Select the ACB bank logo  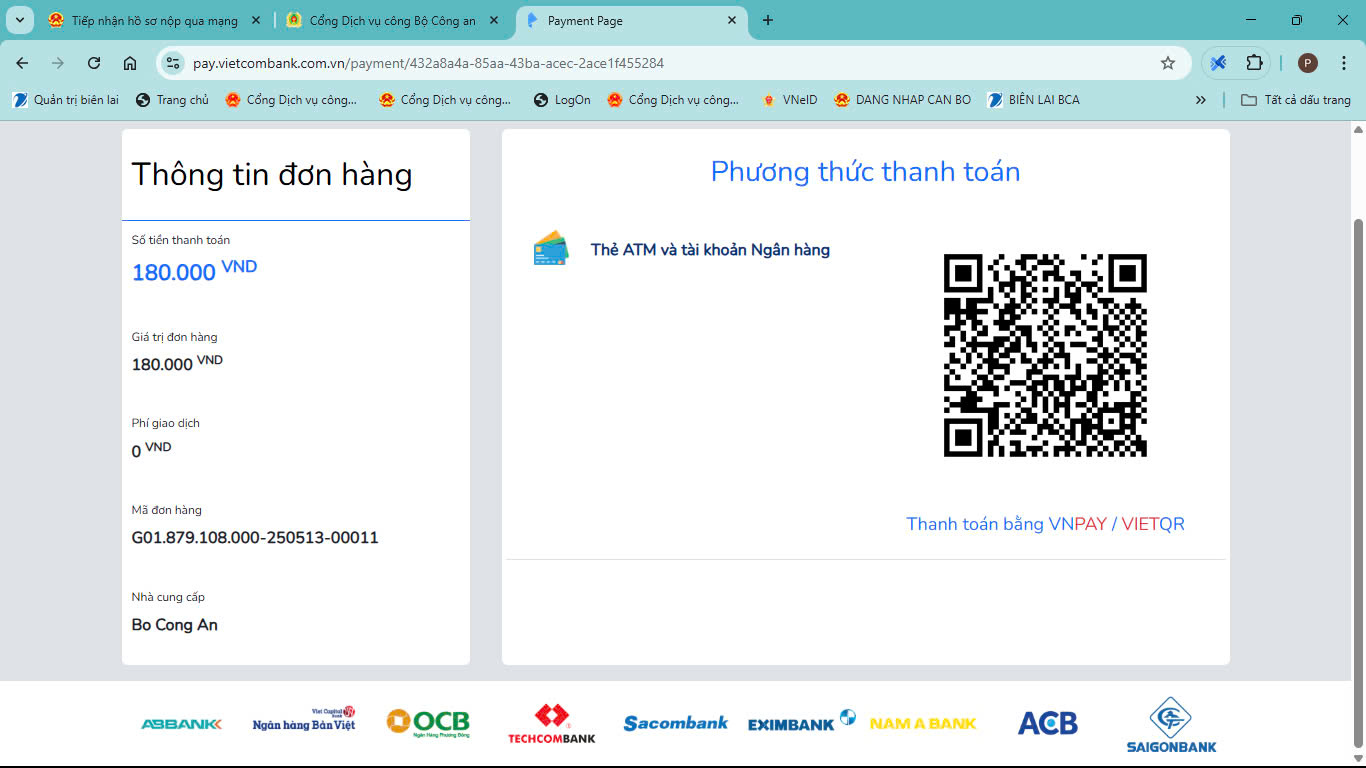click(x=1047, y=723)
